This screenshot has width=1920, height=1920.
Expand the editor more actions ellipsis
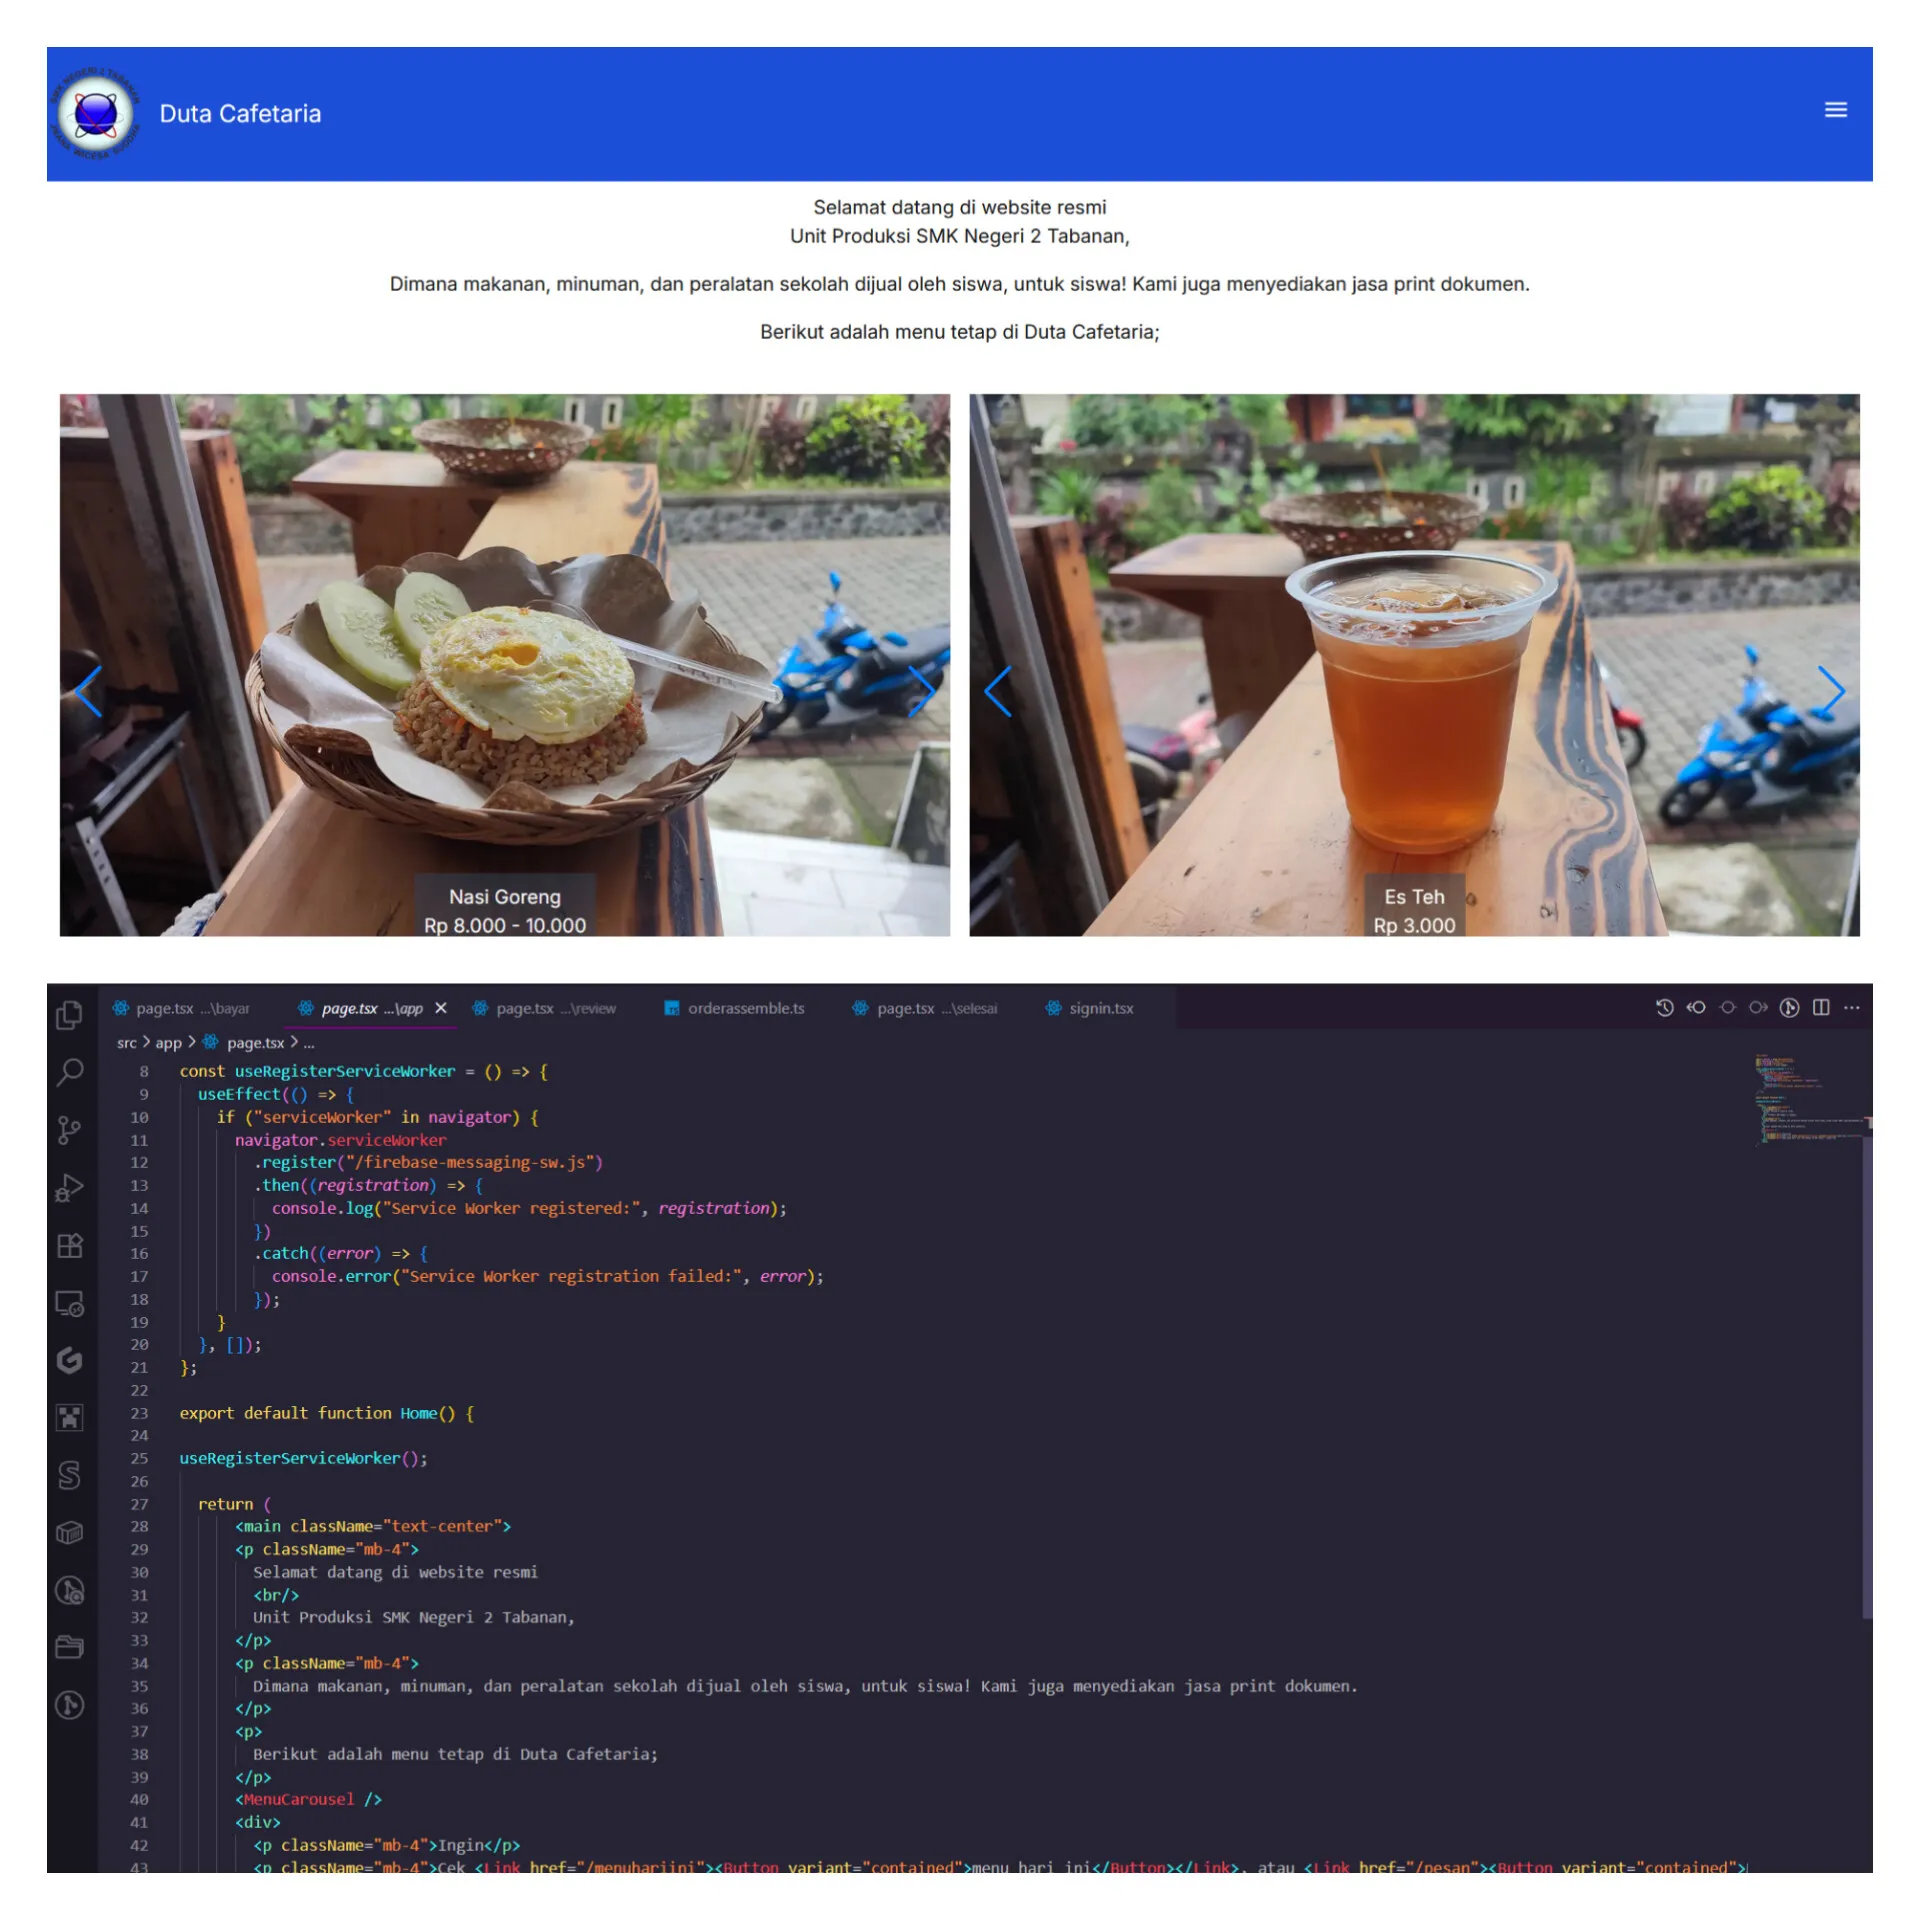[x=1852, y=1008]
